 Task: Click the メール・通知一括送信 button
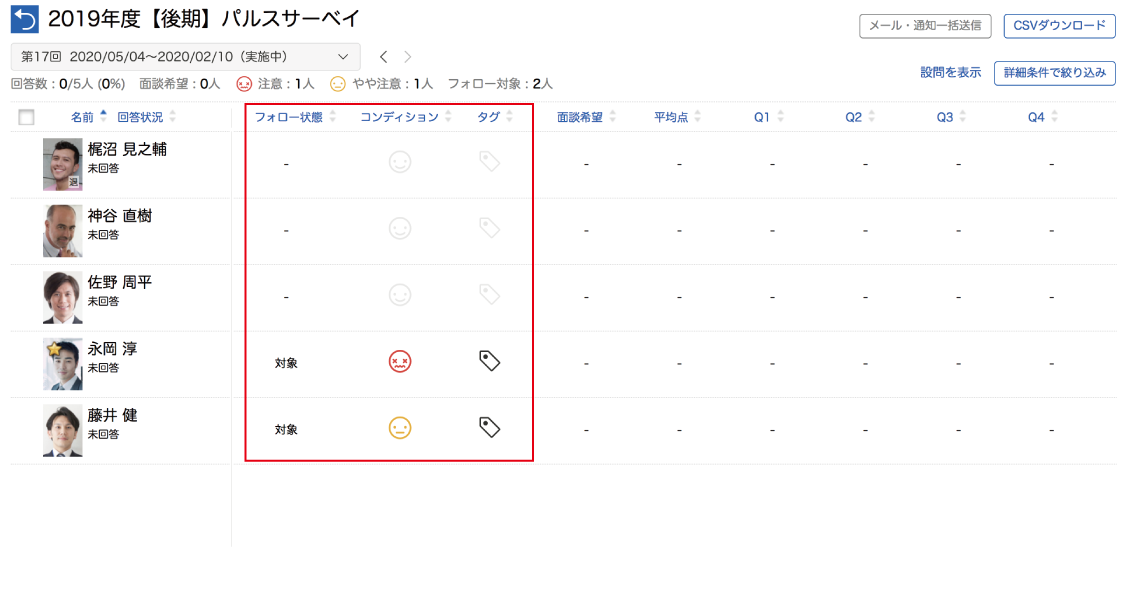point(925,26)
